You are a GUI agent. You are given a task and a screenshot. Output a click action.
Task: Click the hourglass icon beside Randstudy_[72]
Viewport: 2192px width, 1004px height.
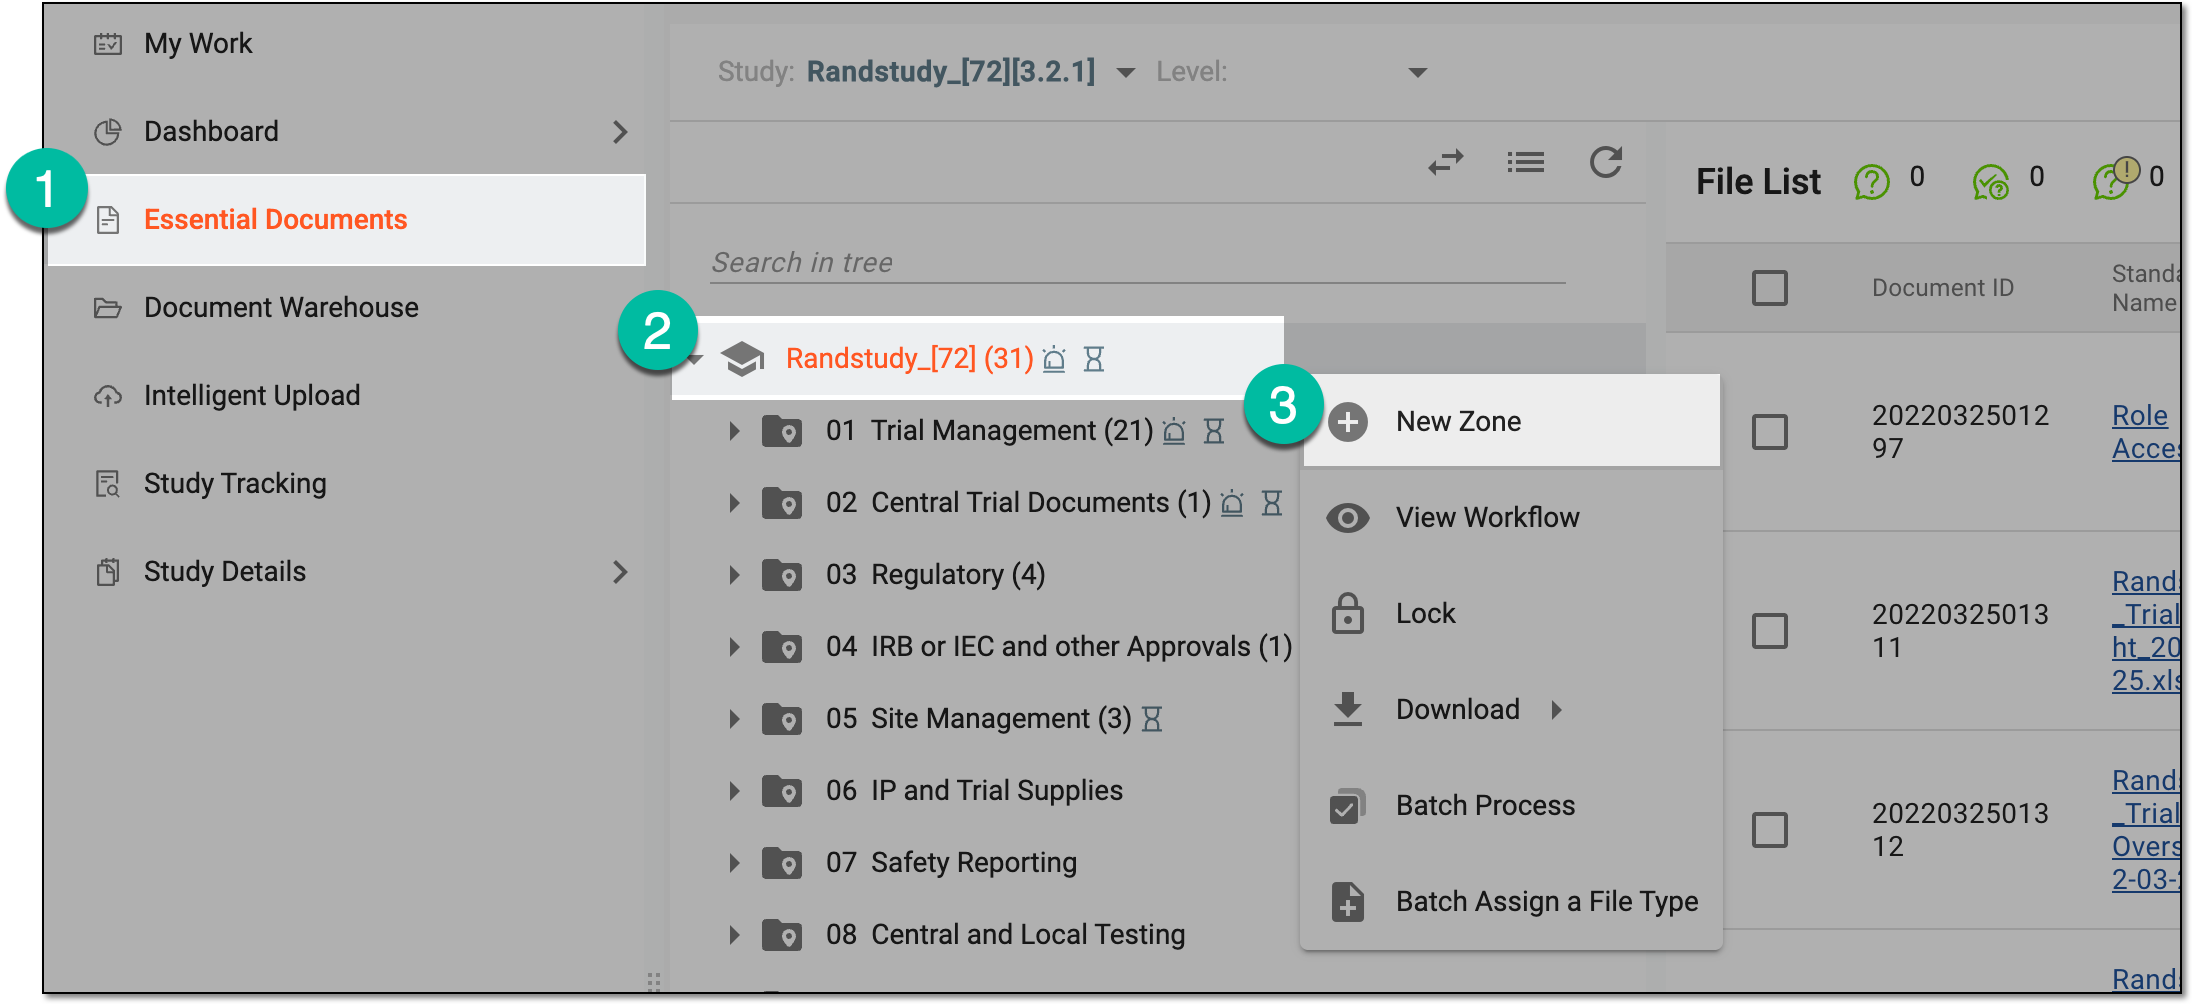point(1094,358)
